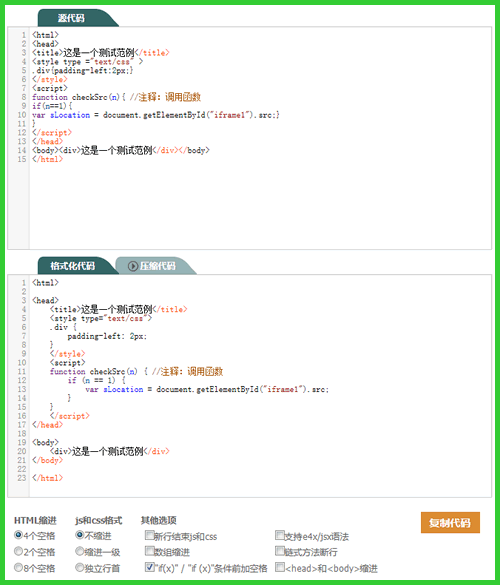
Task: Click source line <body><div>这是一个测试范例</div></body>
Action: pyautogui.click(x=121, y=150)
